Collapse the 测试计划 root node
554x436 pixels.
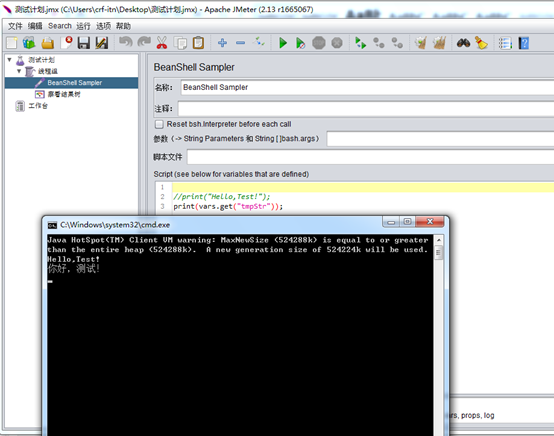click(10, 60)
